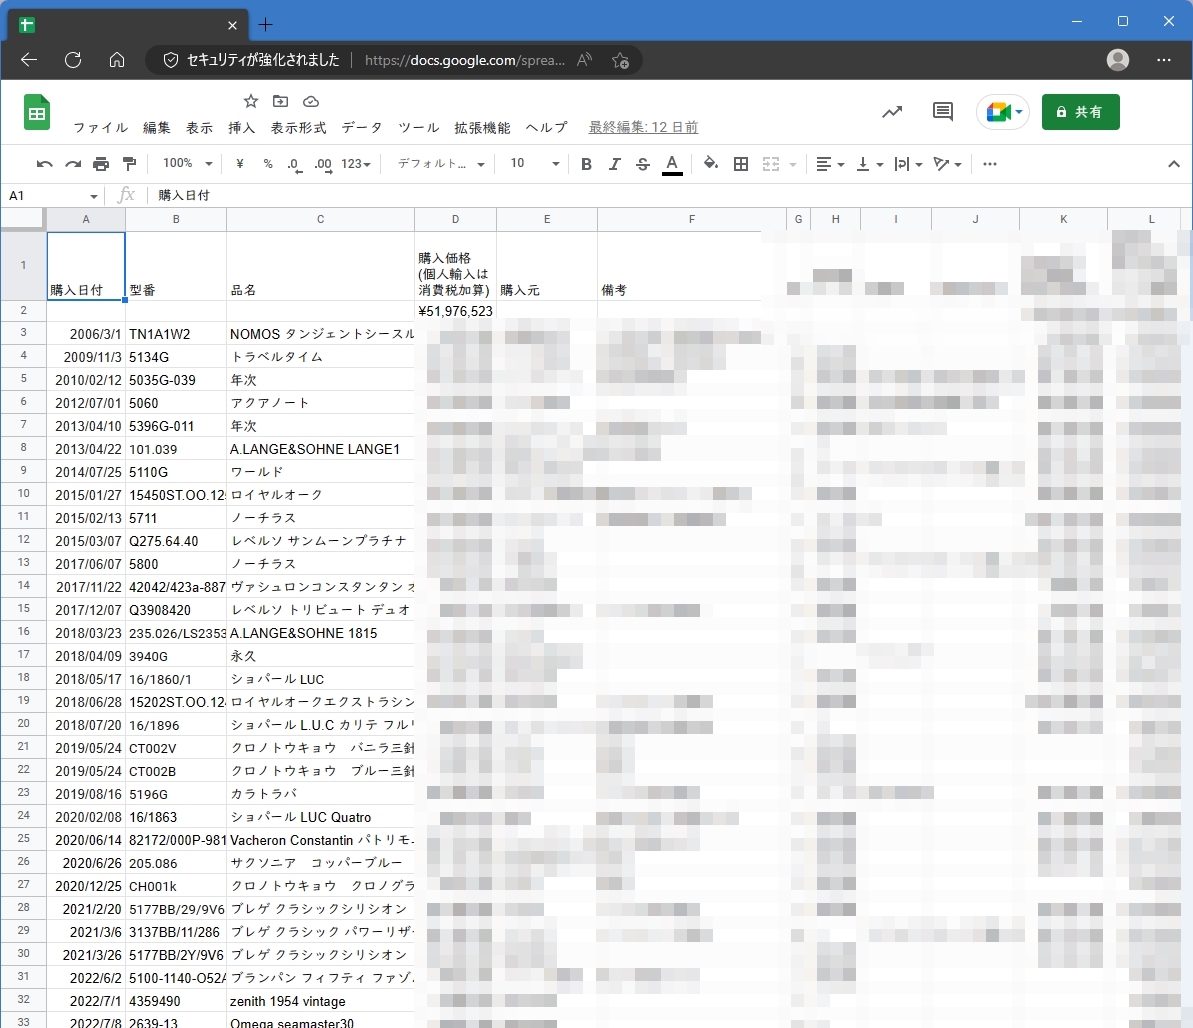This screenshot has height=1028, width=1193.
Task: Open the 編集 menu
Action: point(157,128)
